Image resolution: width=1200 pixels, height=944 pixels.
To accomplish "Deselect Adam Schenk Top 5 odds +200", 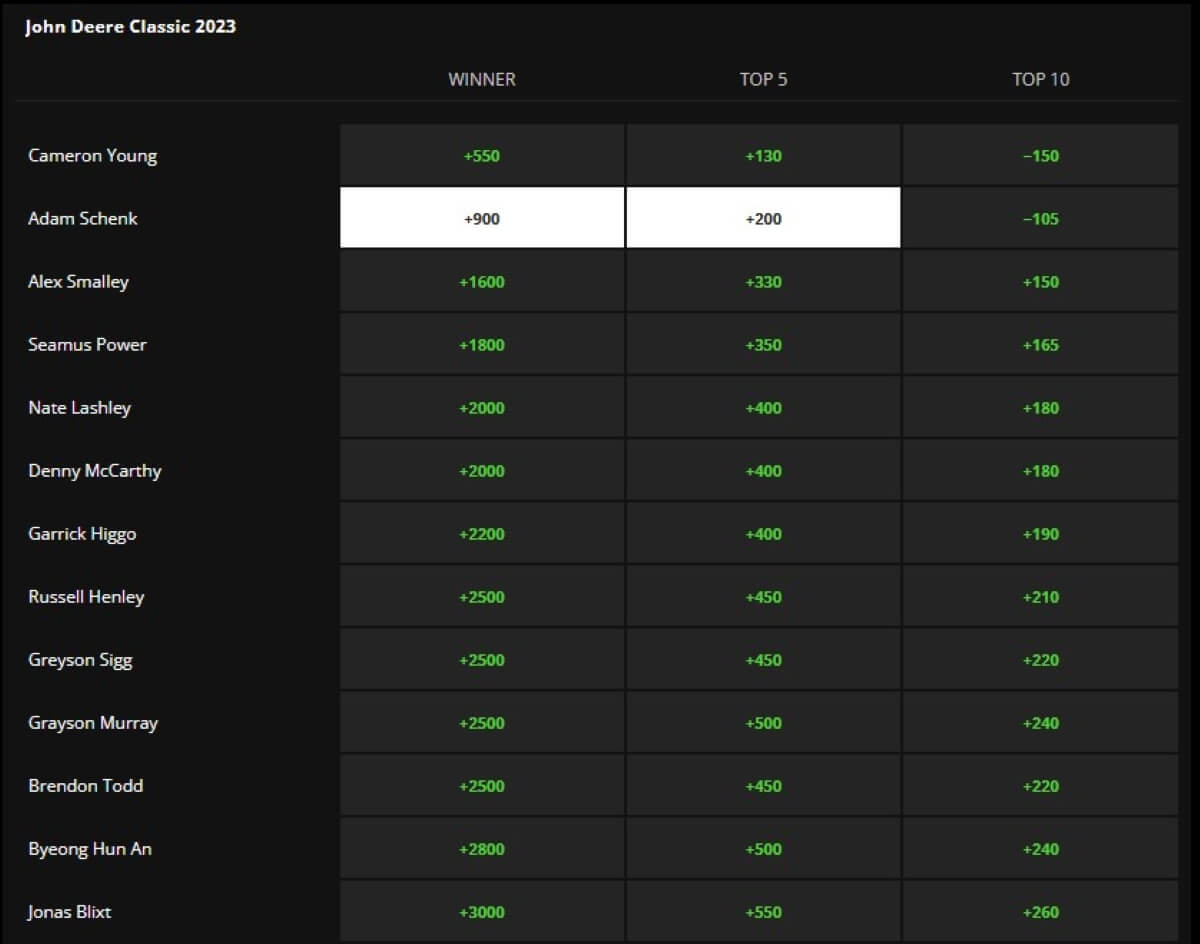I will (x=763, y=218).
